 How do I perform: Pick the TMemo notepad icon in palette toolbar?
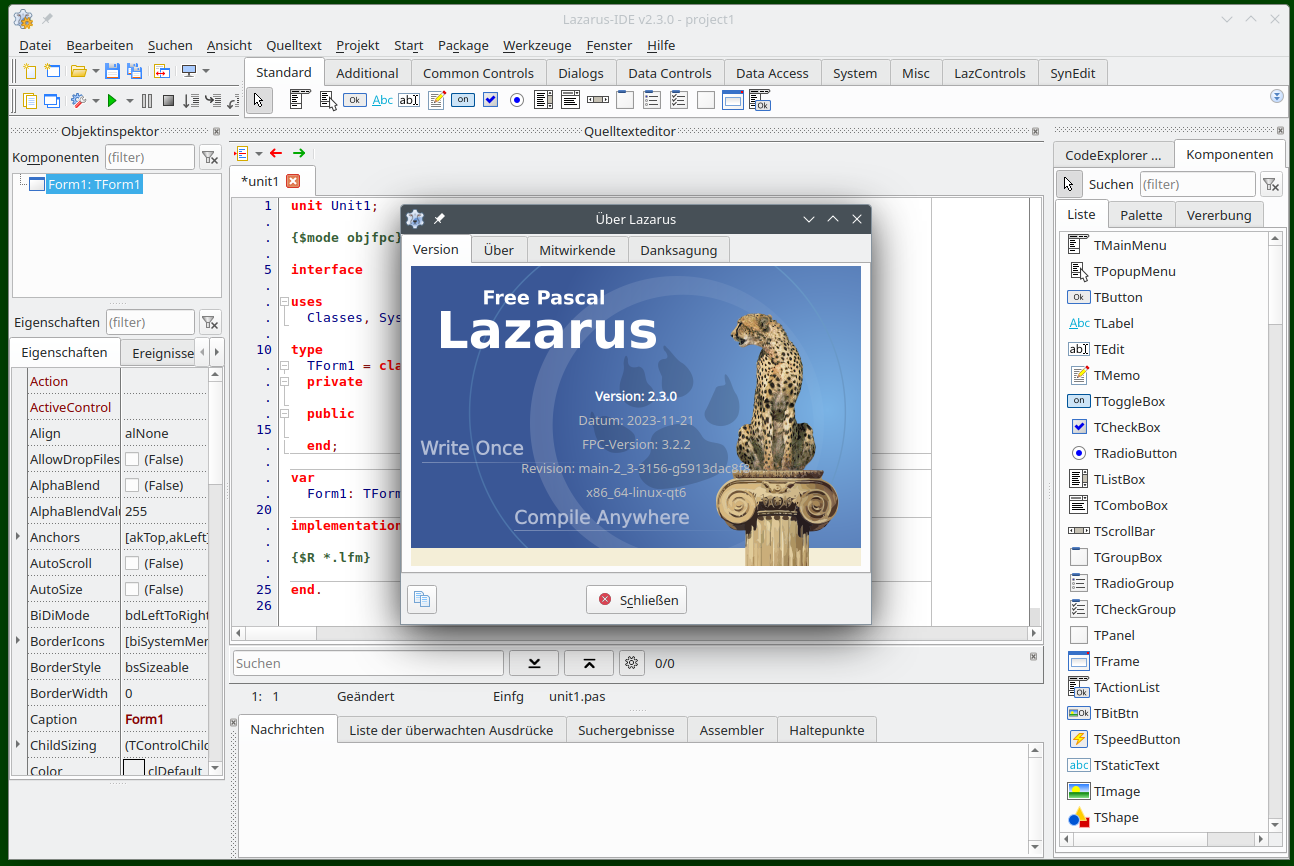(x=436, y=99)
